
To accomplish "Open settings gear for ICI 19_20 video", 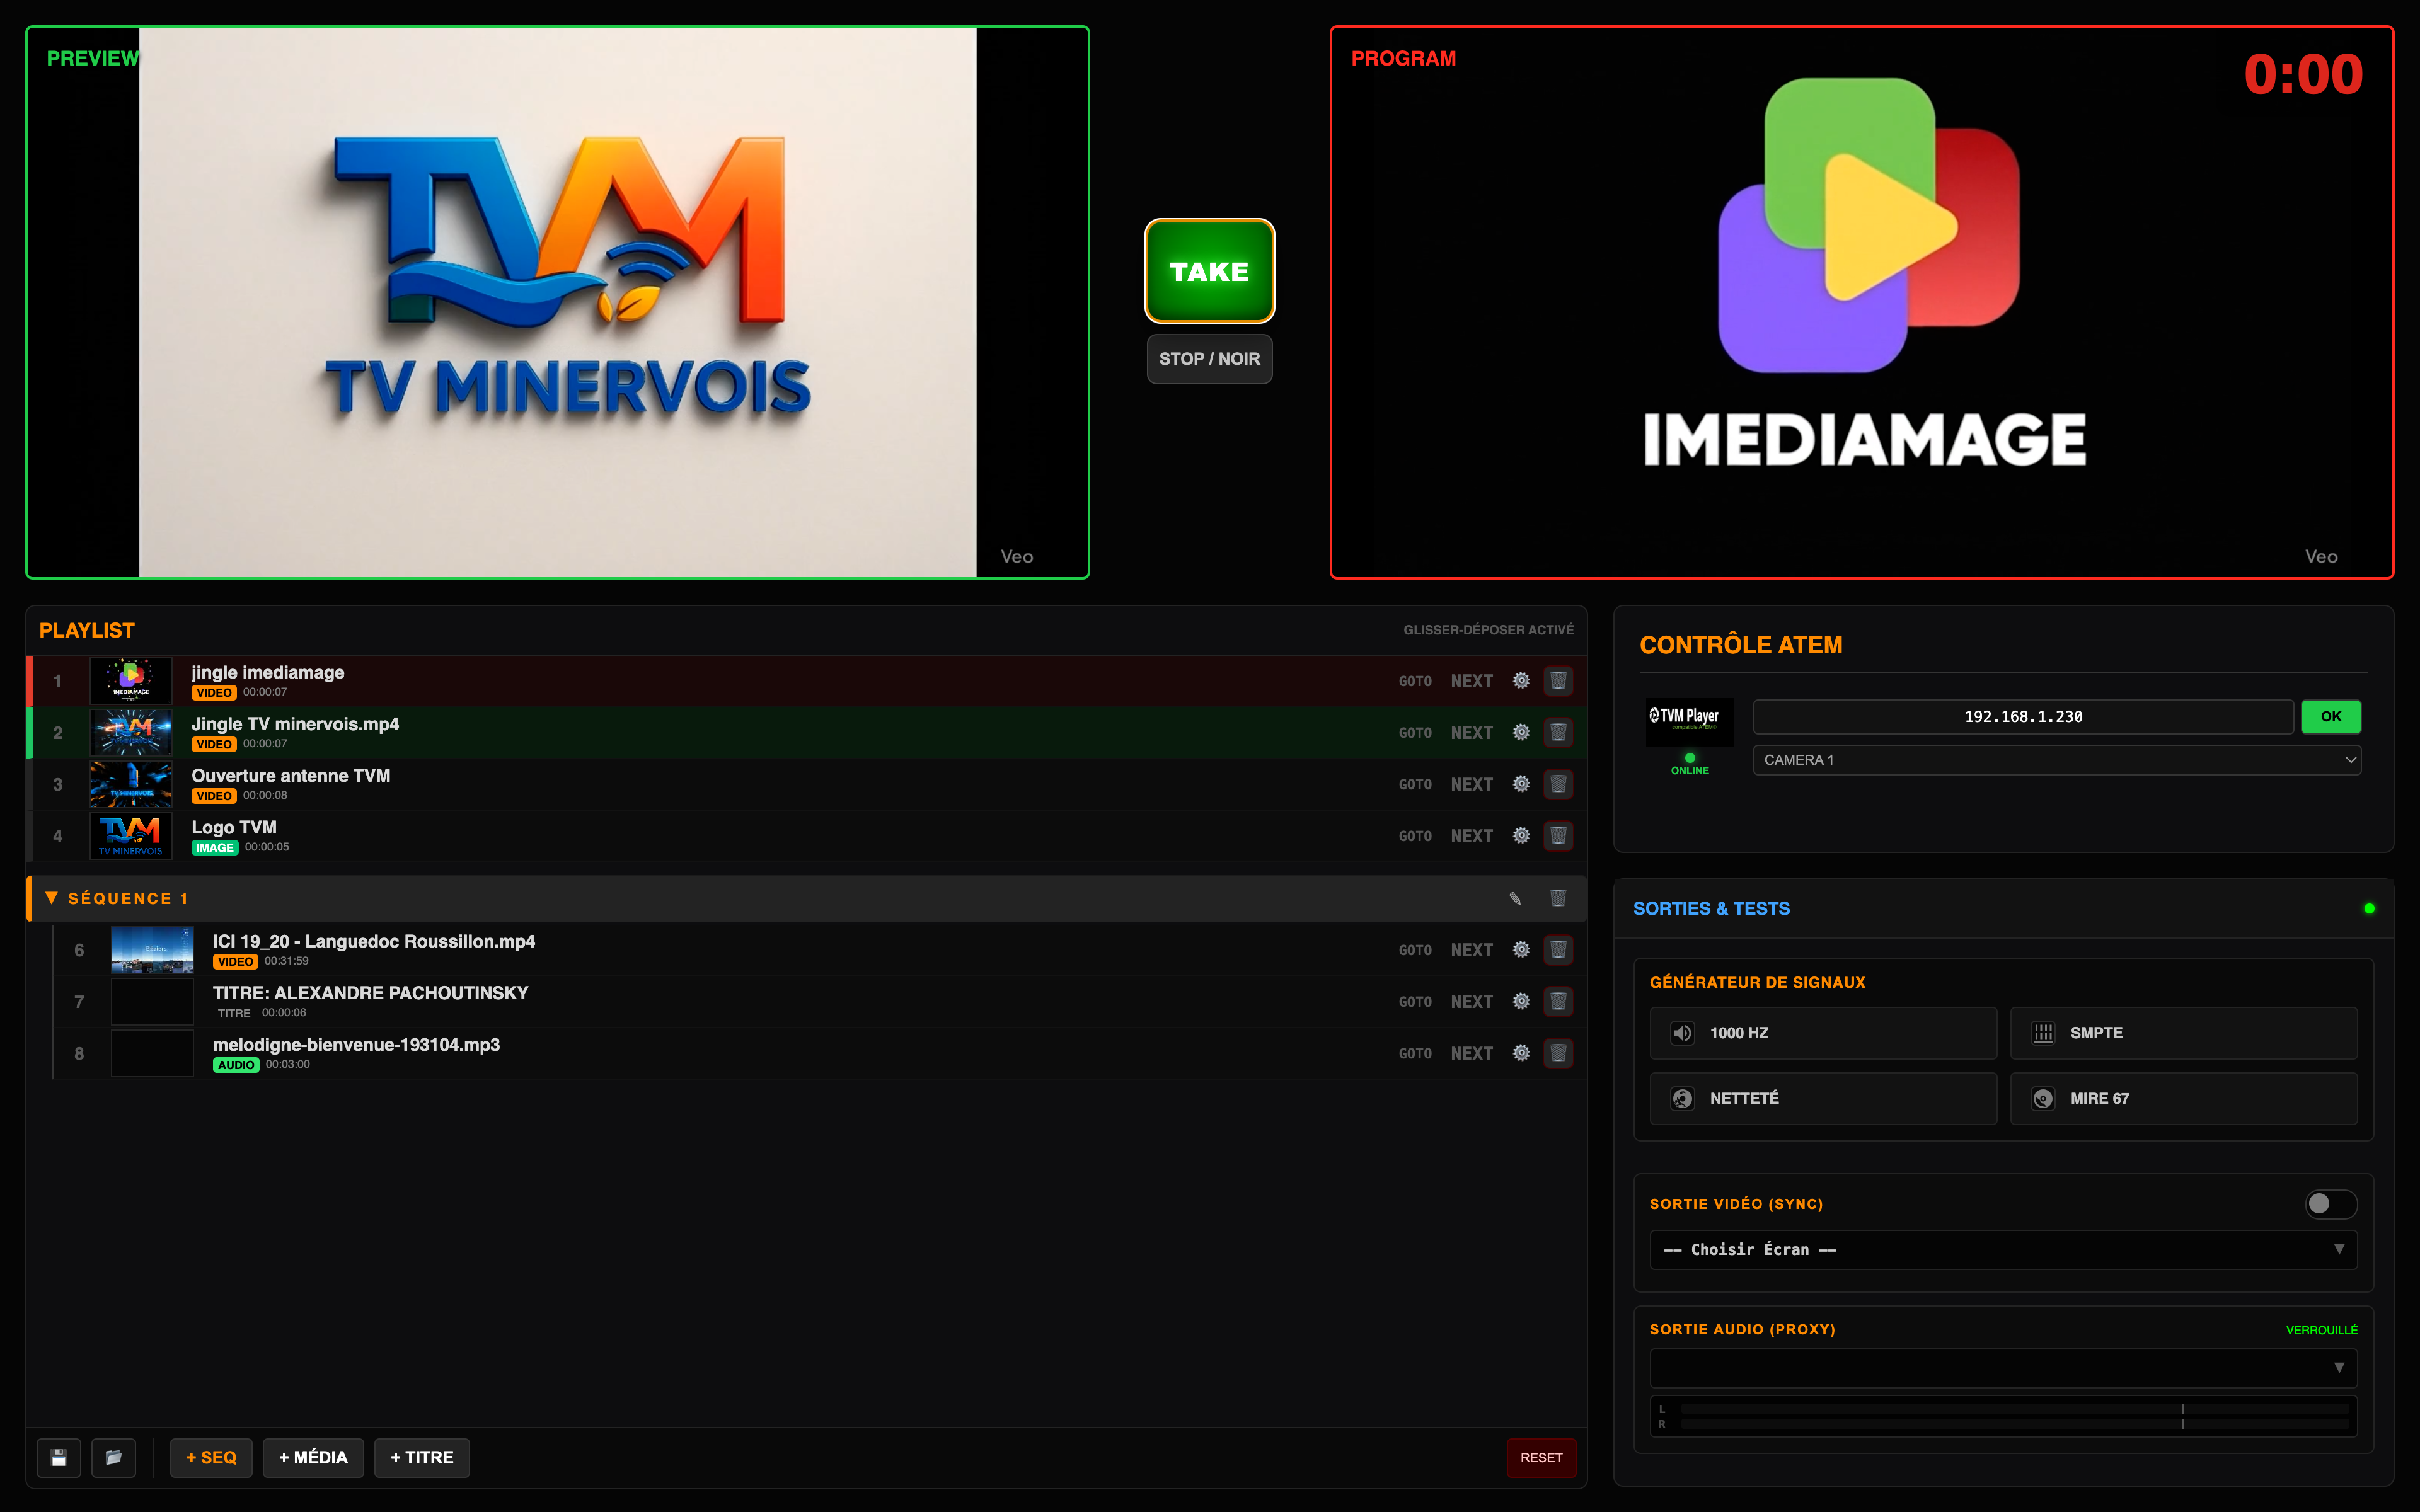I will (1521, 950).
